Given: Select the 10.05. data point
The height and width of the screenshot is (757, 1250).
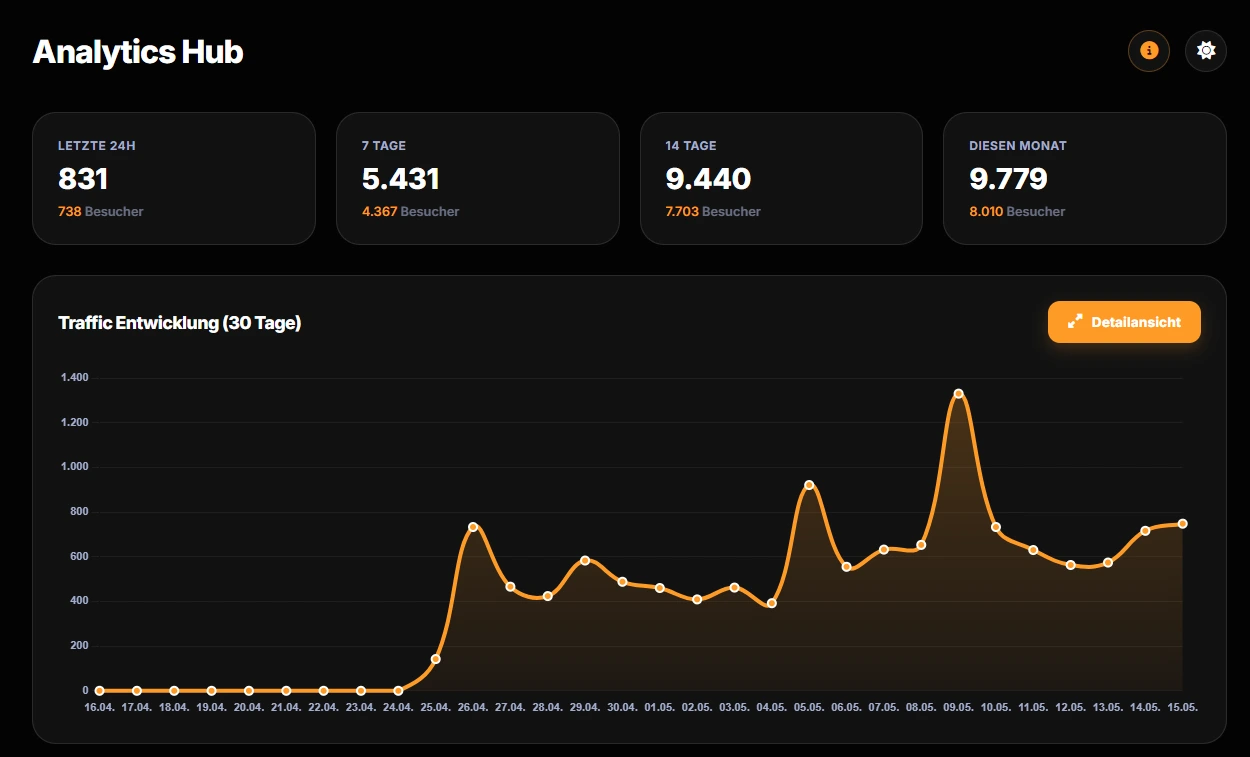Looking at the screenshot, I should click(x=995, y=527).
